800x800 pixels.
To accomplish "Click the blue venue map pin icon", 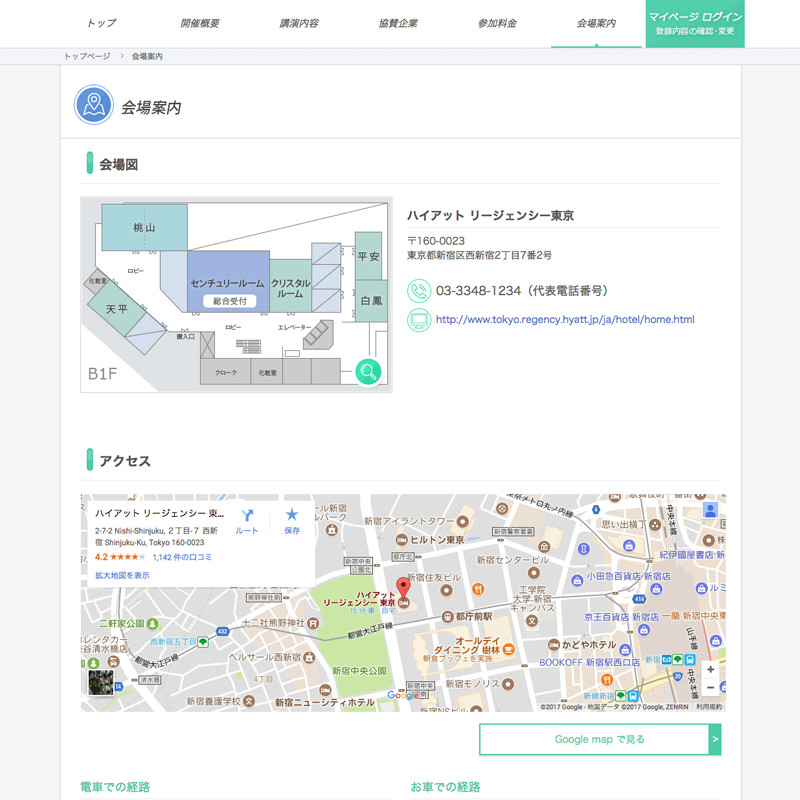I will click(93, 105).
